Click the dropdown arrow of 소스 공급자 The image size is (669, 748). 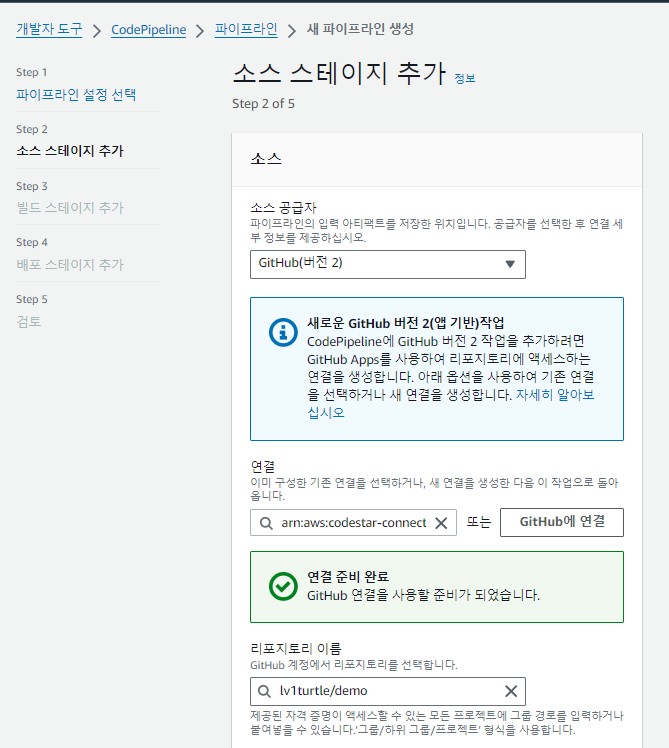[510, 264]
